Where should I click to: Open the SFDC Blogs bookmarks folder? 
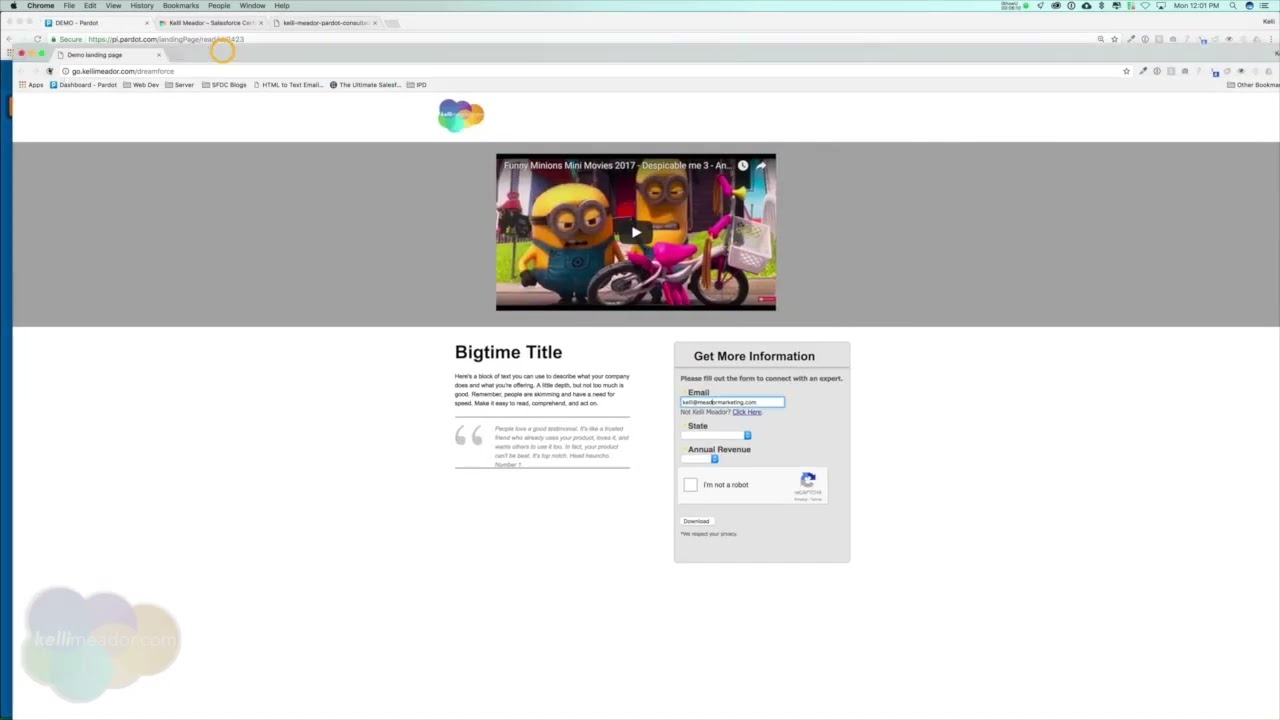pyautogui.click(x=224, y=85)
